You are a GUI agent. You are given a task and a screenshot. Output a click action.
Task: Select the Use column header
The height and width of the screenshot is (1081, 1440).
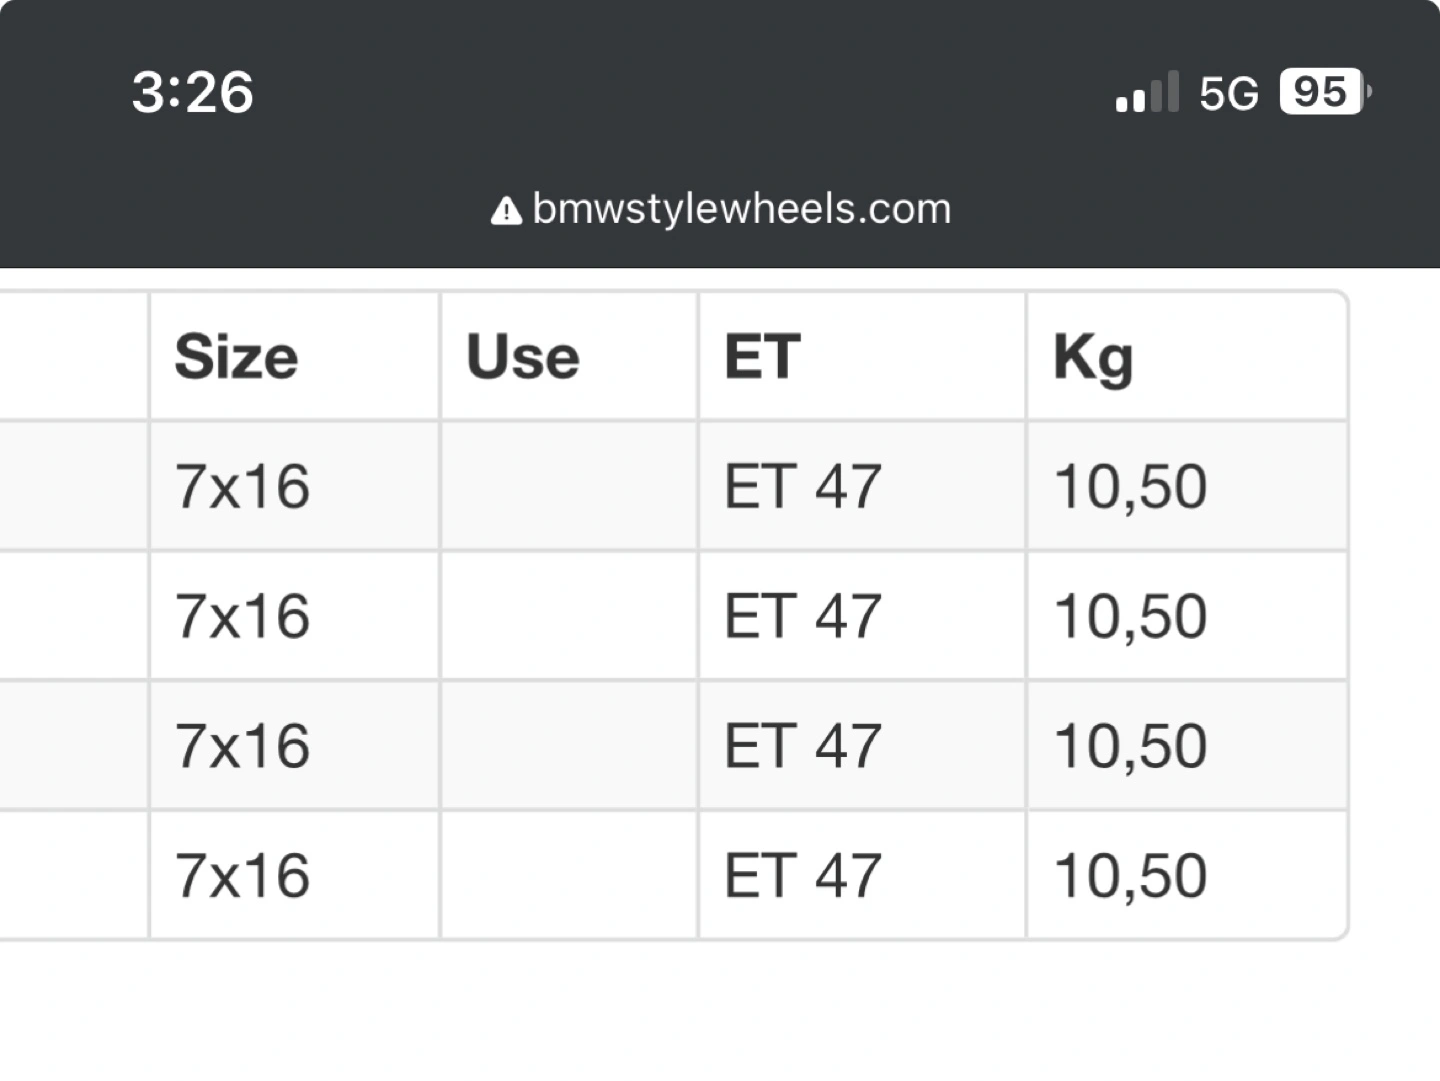523,357
